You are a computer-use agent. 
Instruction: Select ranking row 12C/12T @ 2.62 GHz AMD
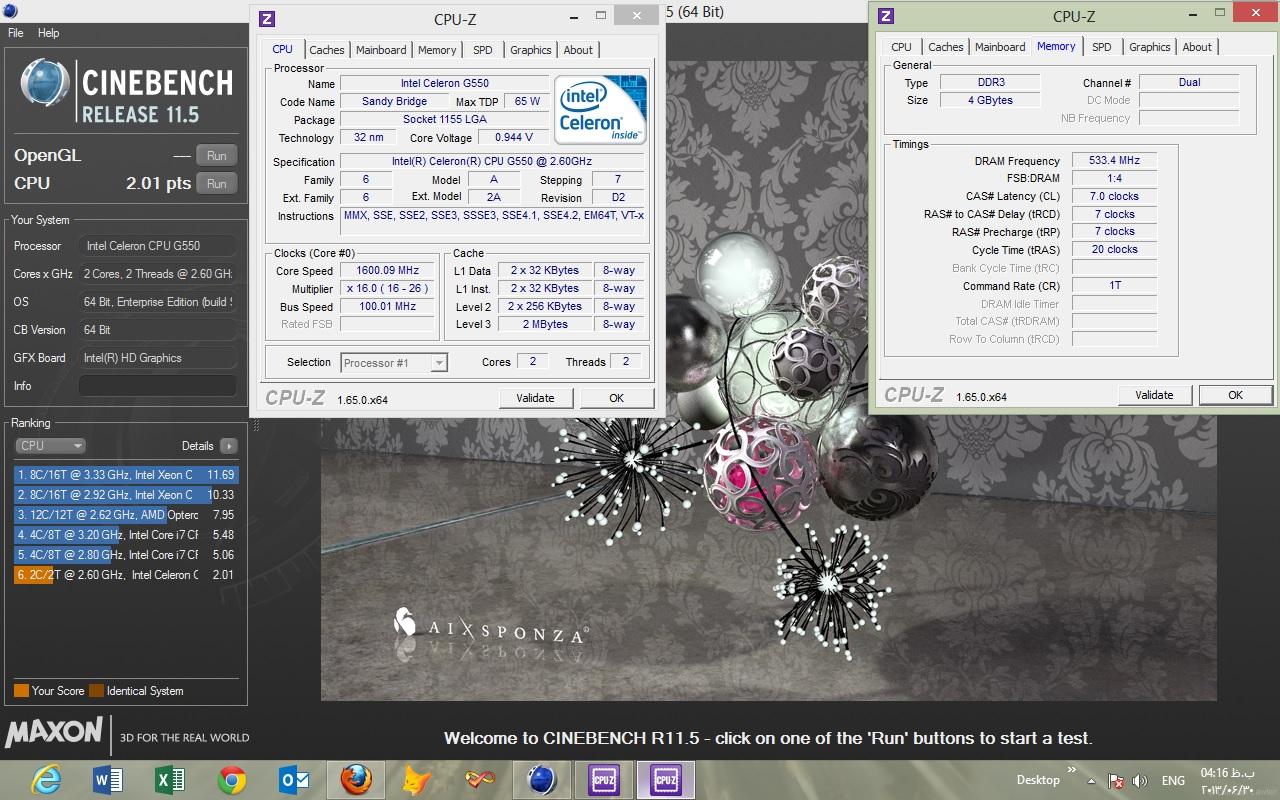coord(126,515)
